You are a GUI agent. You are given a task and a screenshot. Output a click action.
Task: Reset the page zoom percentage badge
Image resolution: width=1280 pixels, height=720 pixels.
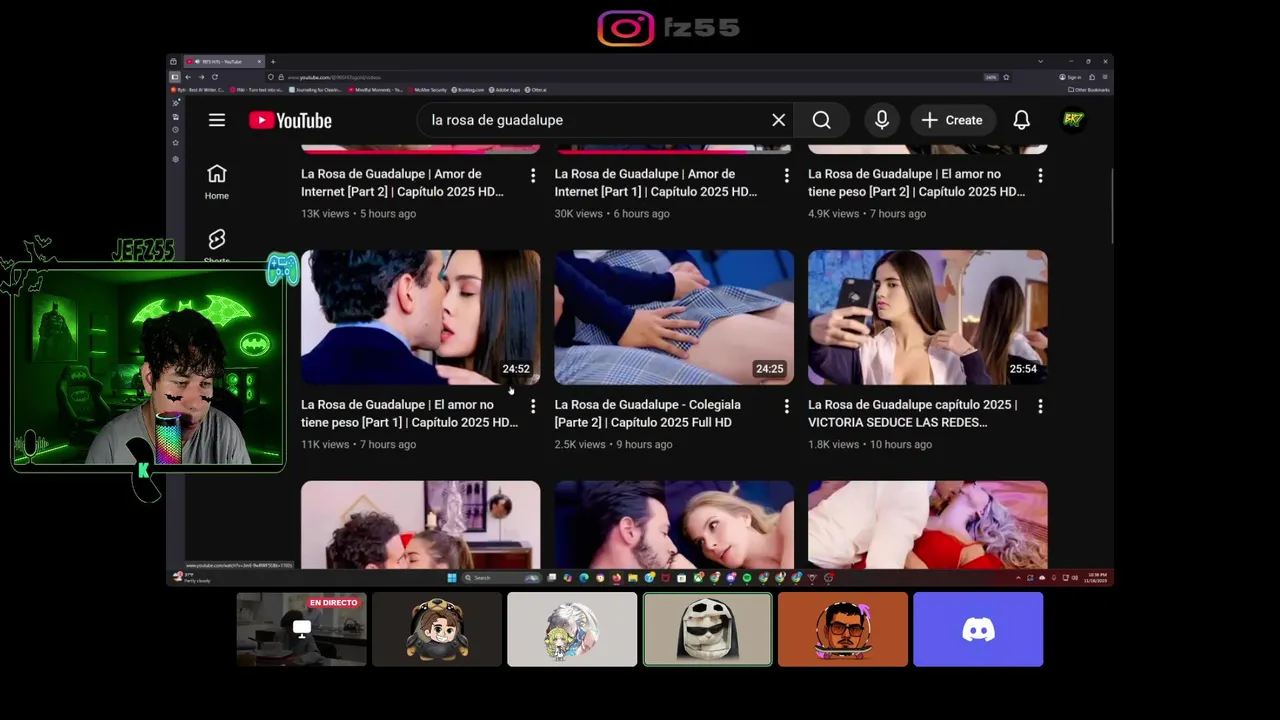coord(991,77)
